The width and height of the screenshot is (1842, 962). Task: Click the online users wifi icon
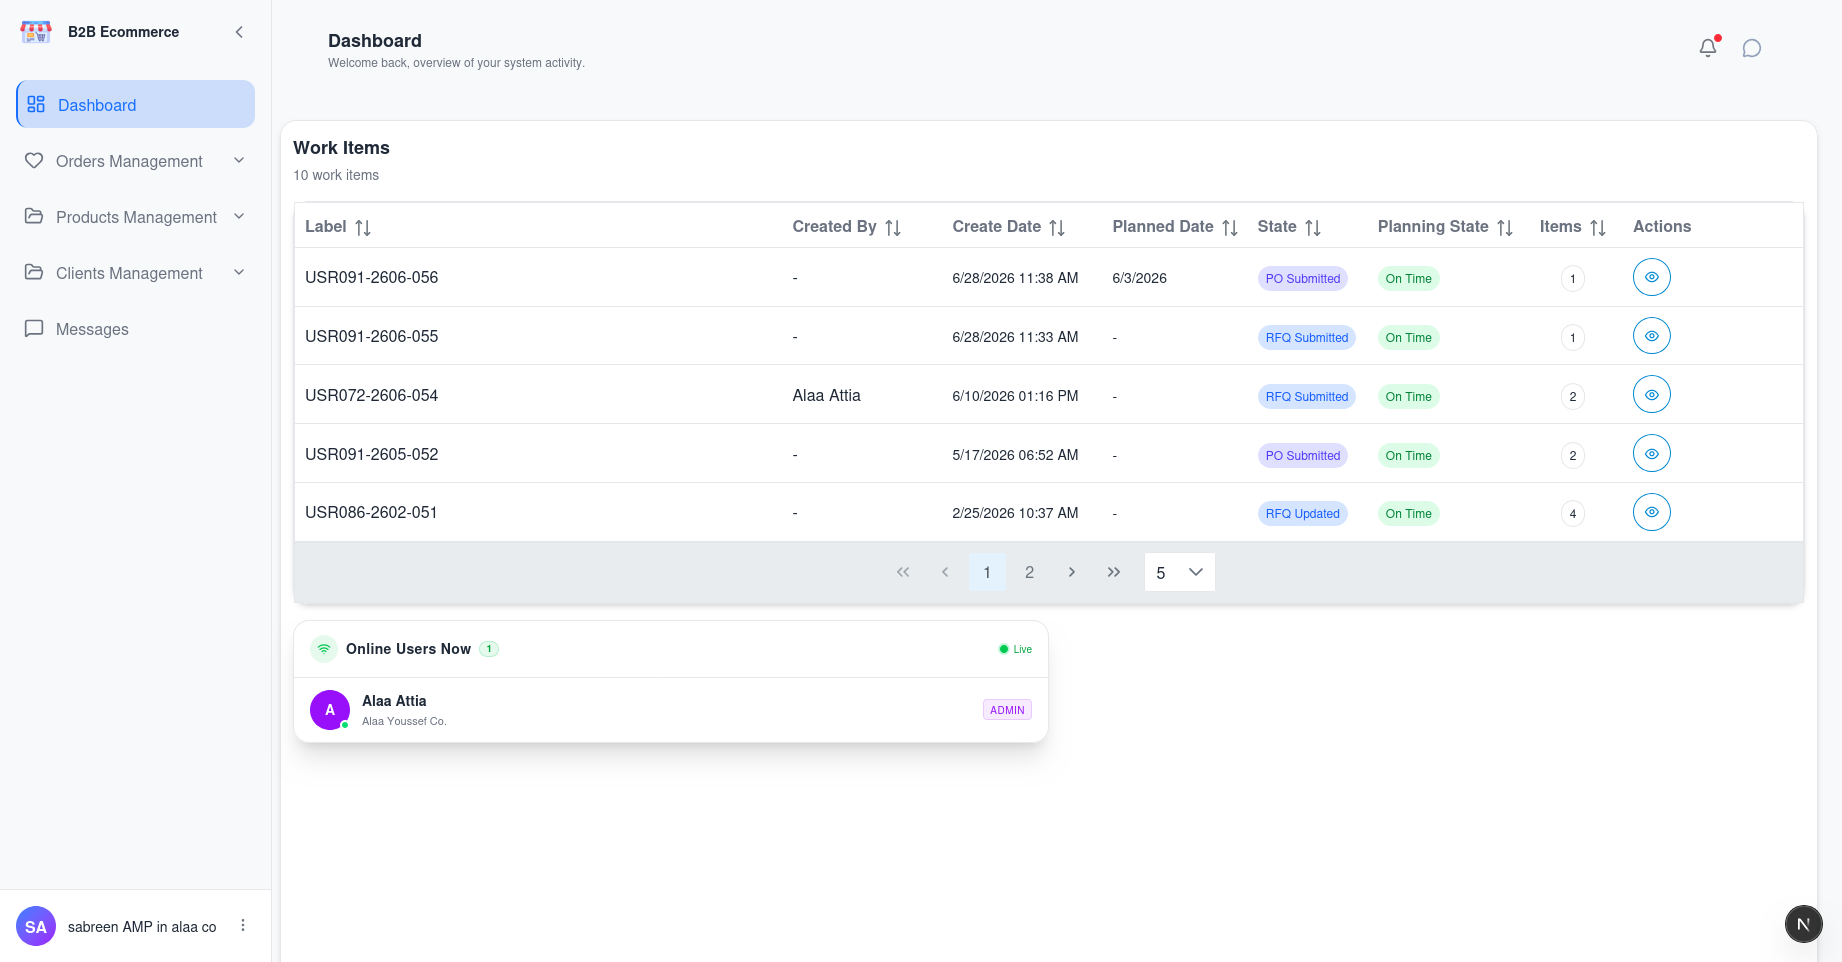[324, 649]
